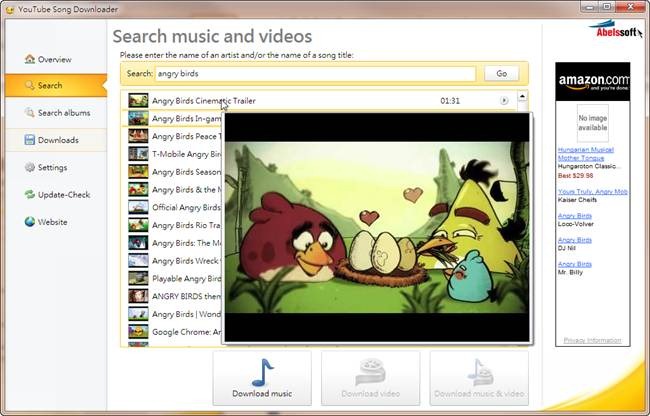650x416 pixels.
Task: Click the Update-Check refresh icon
Action: [x=30, y=195]
